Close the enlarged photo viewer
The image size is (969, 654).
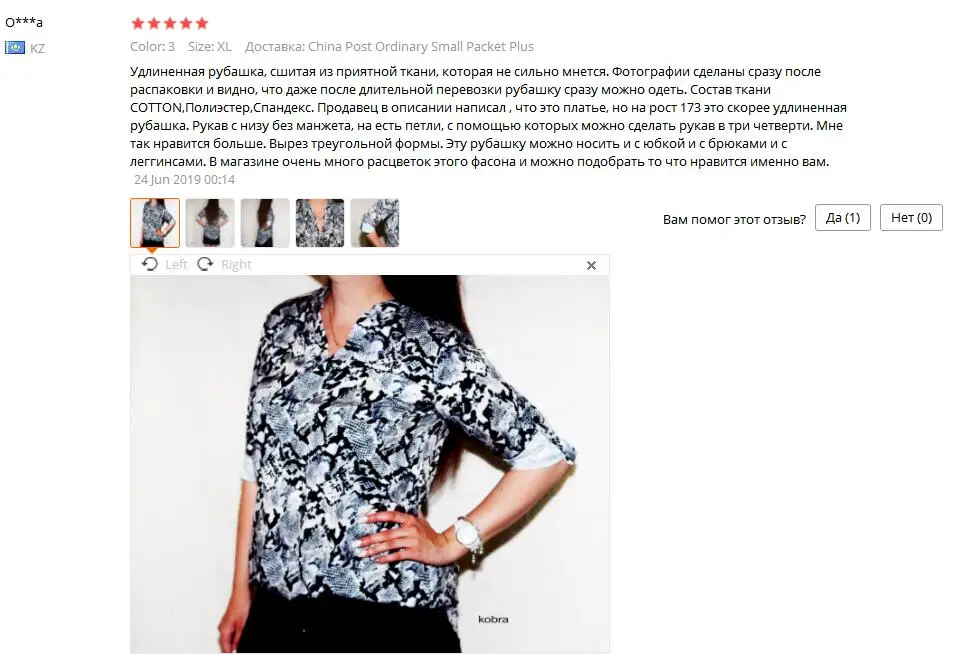(x=591, y=265)
